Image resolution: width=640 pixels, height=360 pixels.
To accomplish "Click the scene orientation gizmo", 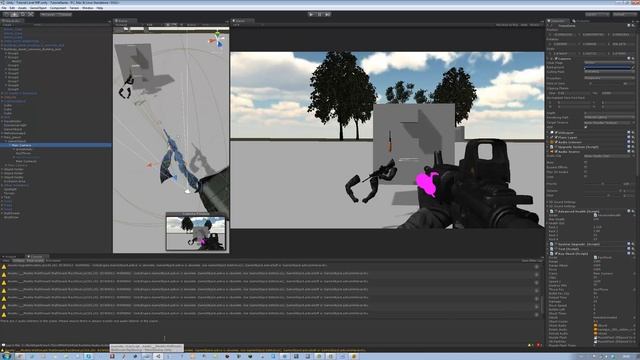I will 218,40.
